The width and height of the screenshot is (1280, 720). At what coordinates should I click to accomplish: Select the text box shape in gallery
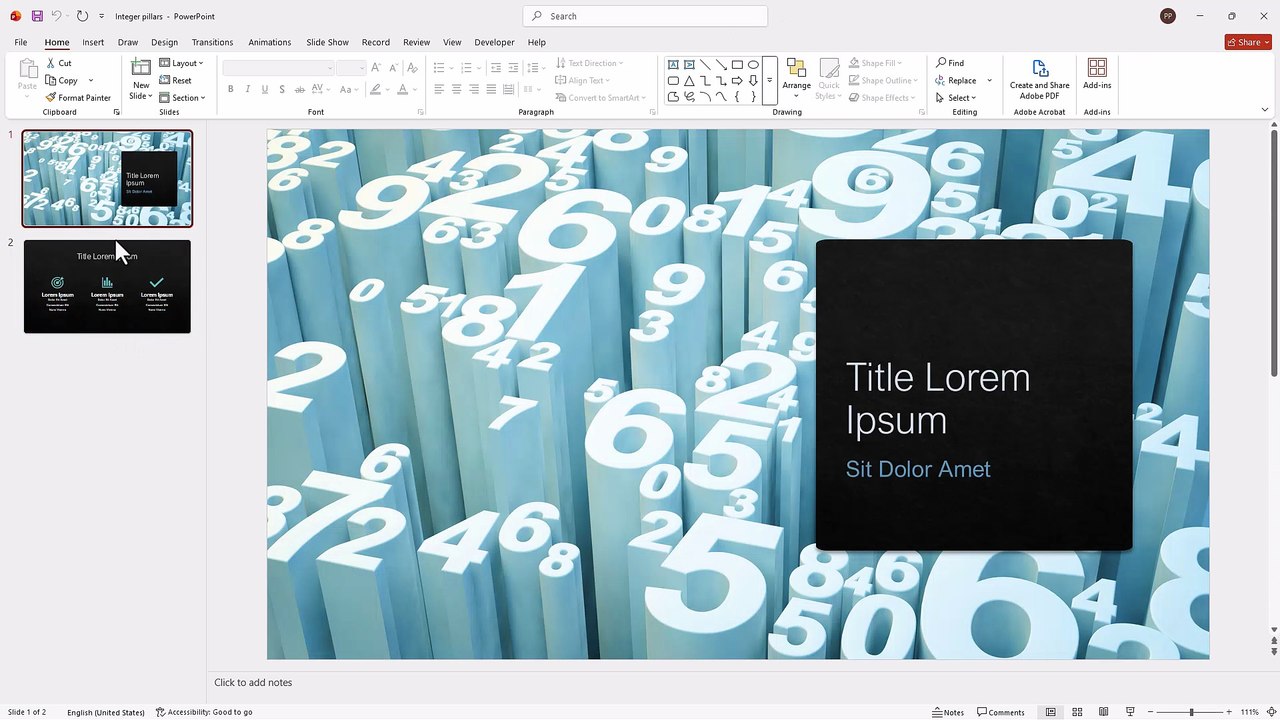coord(673,64)
